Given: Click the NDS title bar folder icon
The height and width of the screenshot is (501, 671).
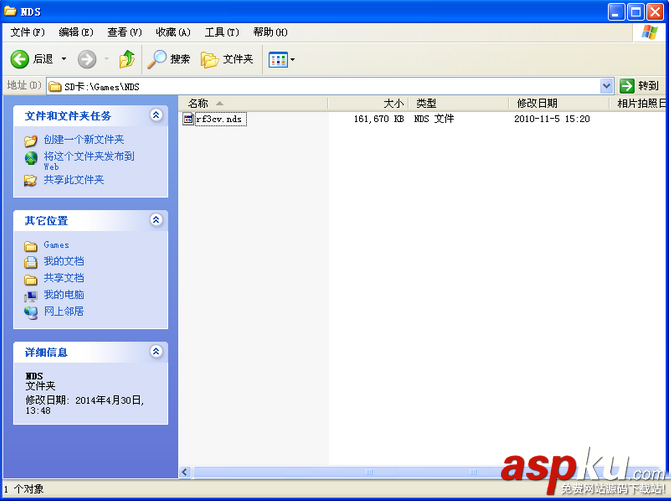Looking at the screenshot, I should click(x=10, y=11).
